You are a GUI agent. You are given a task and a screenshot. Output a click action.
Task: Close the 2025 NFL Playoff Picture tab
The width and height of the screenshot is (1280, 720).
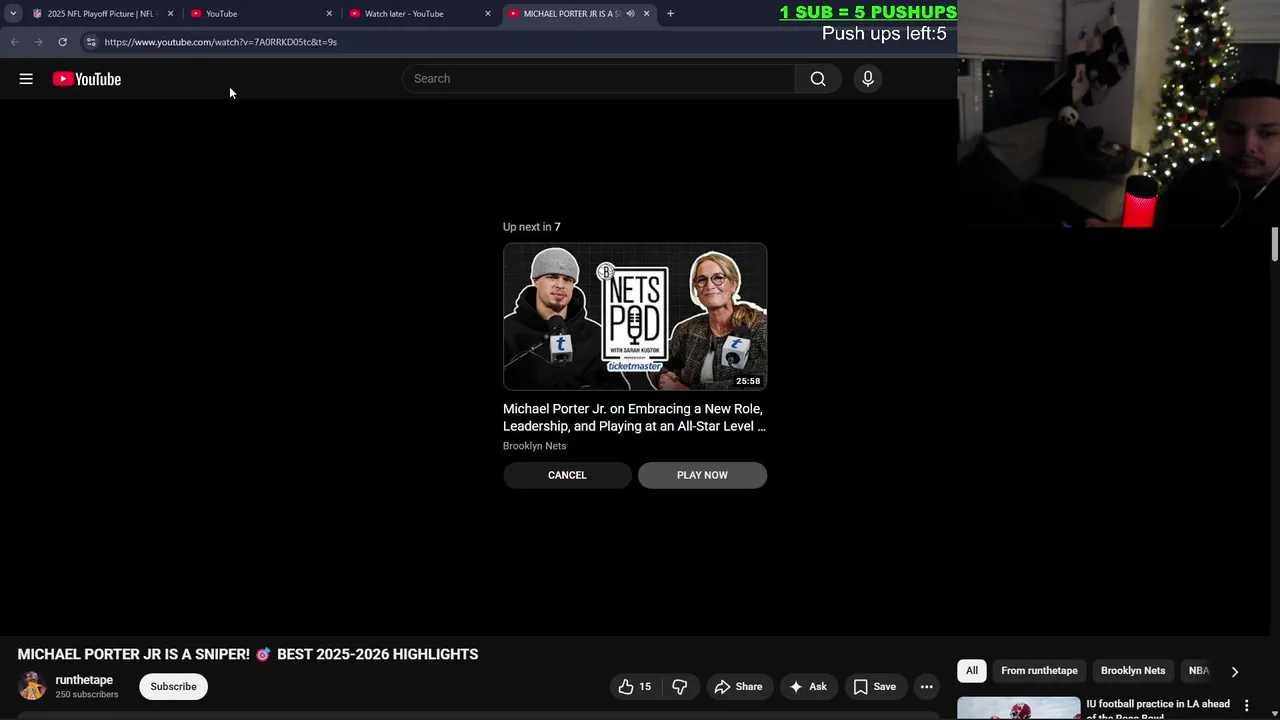(x=170, y=14)
